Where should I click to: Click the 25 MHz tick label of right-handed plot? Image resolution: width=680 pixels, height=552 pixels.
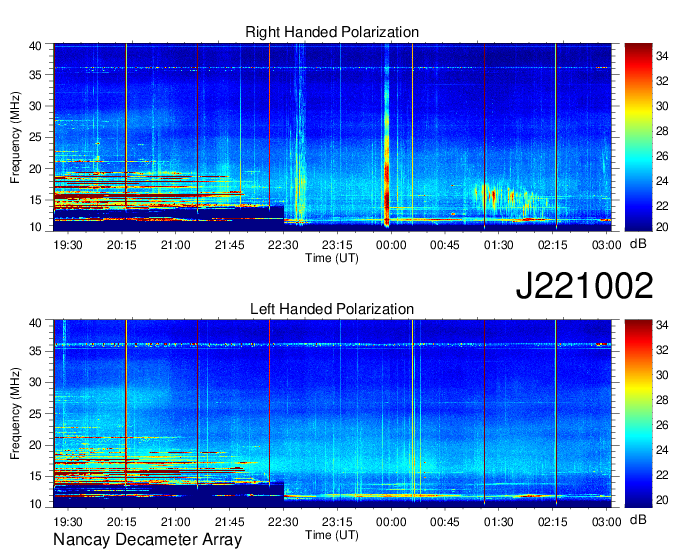35,137
